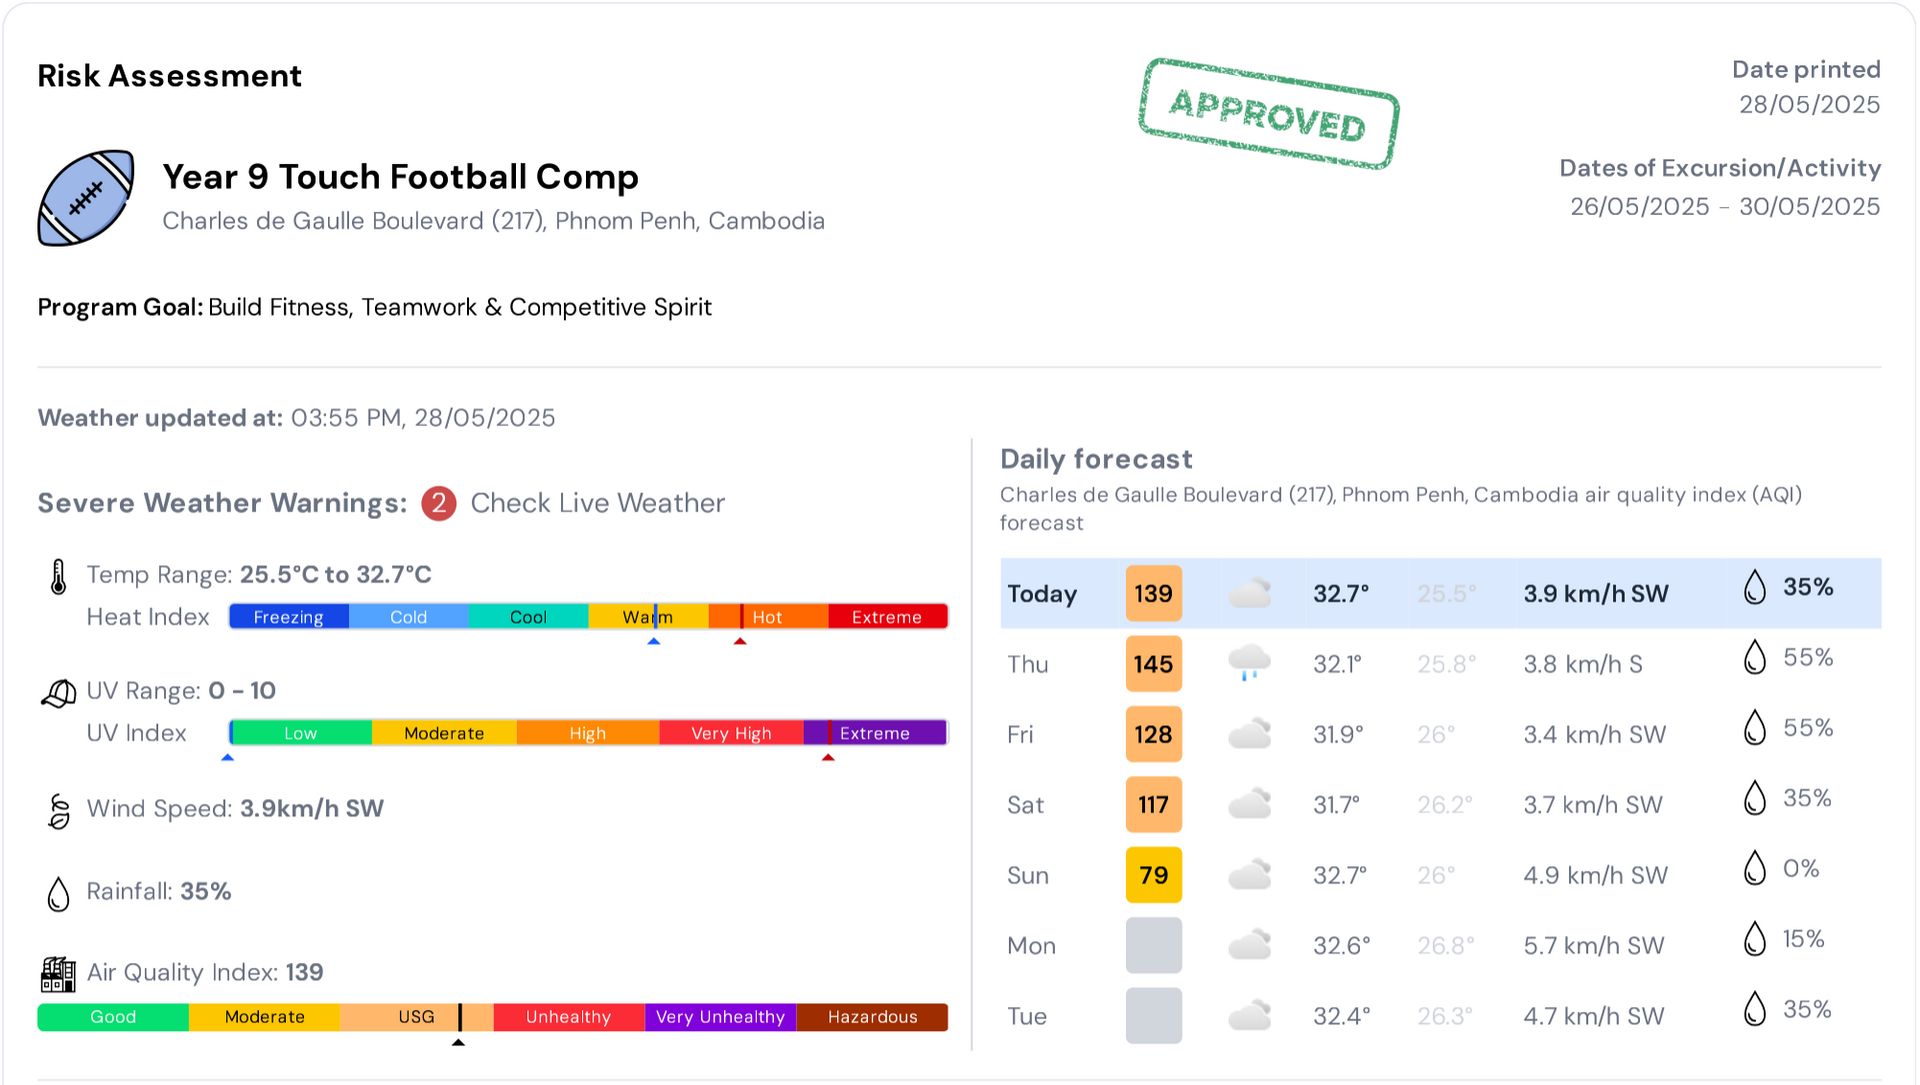The image size is (1920, 1085).
Task: Click the thermometer Temp Range icon
Action: [58, 577]
